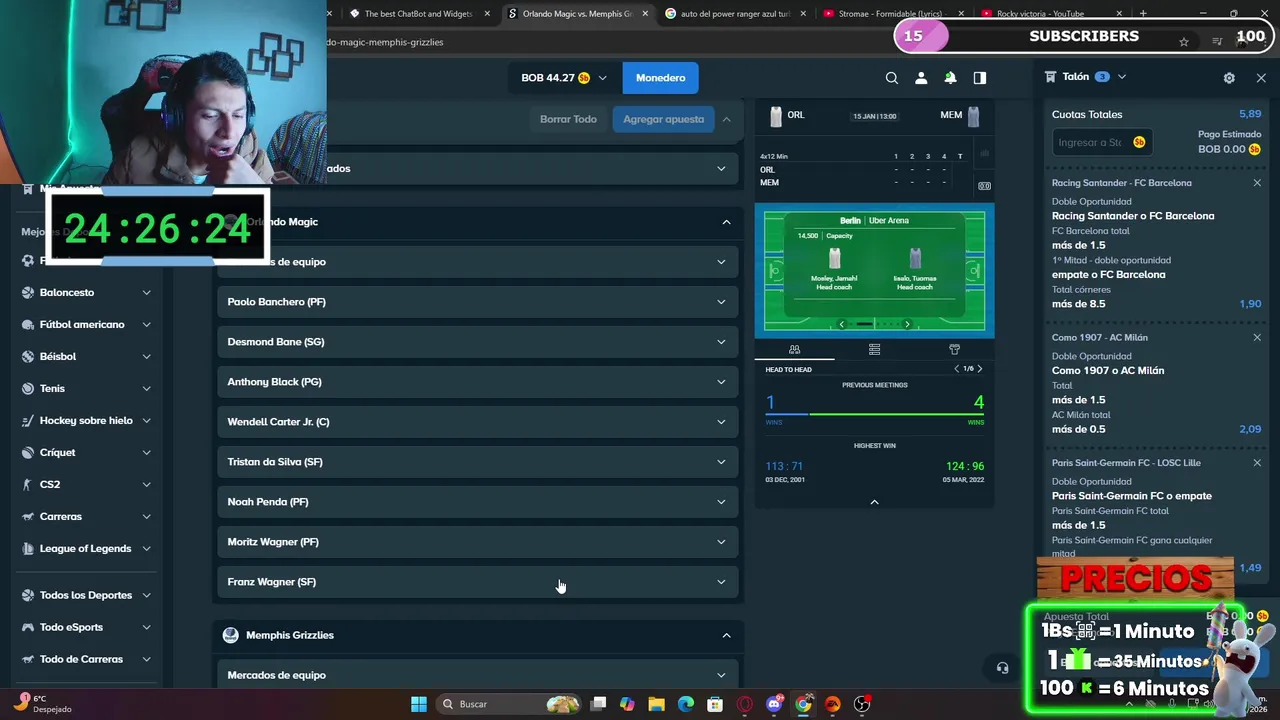Switch to Rocky victoria - YouTube tab
Image resolution: width=1280 pixels, height=720 pixels.
[x=1049, y=14]
